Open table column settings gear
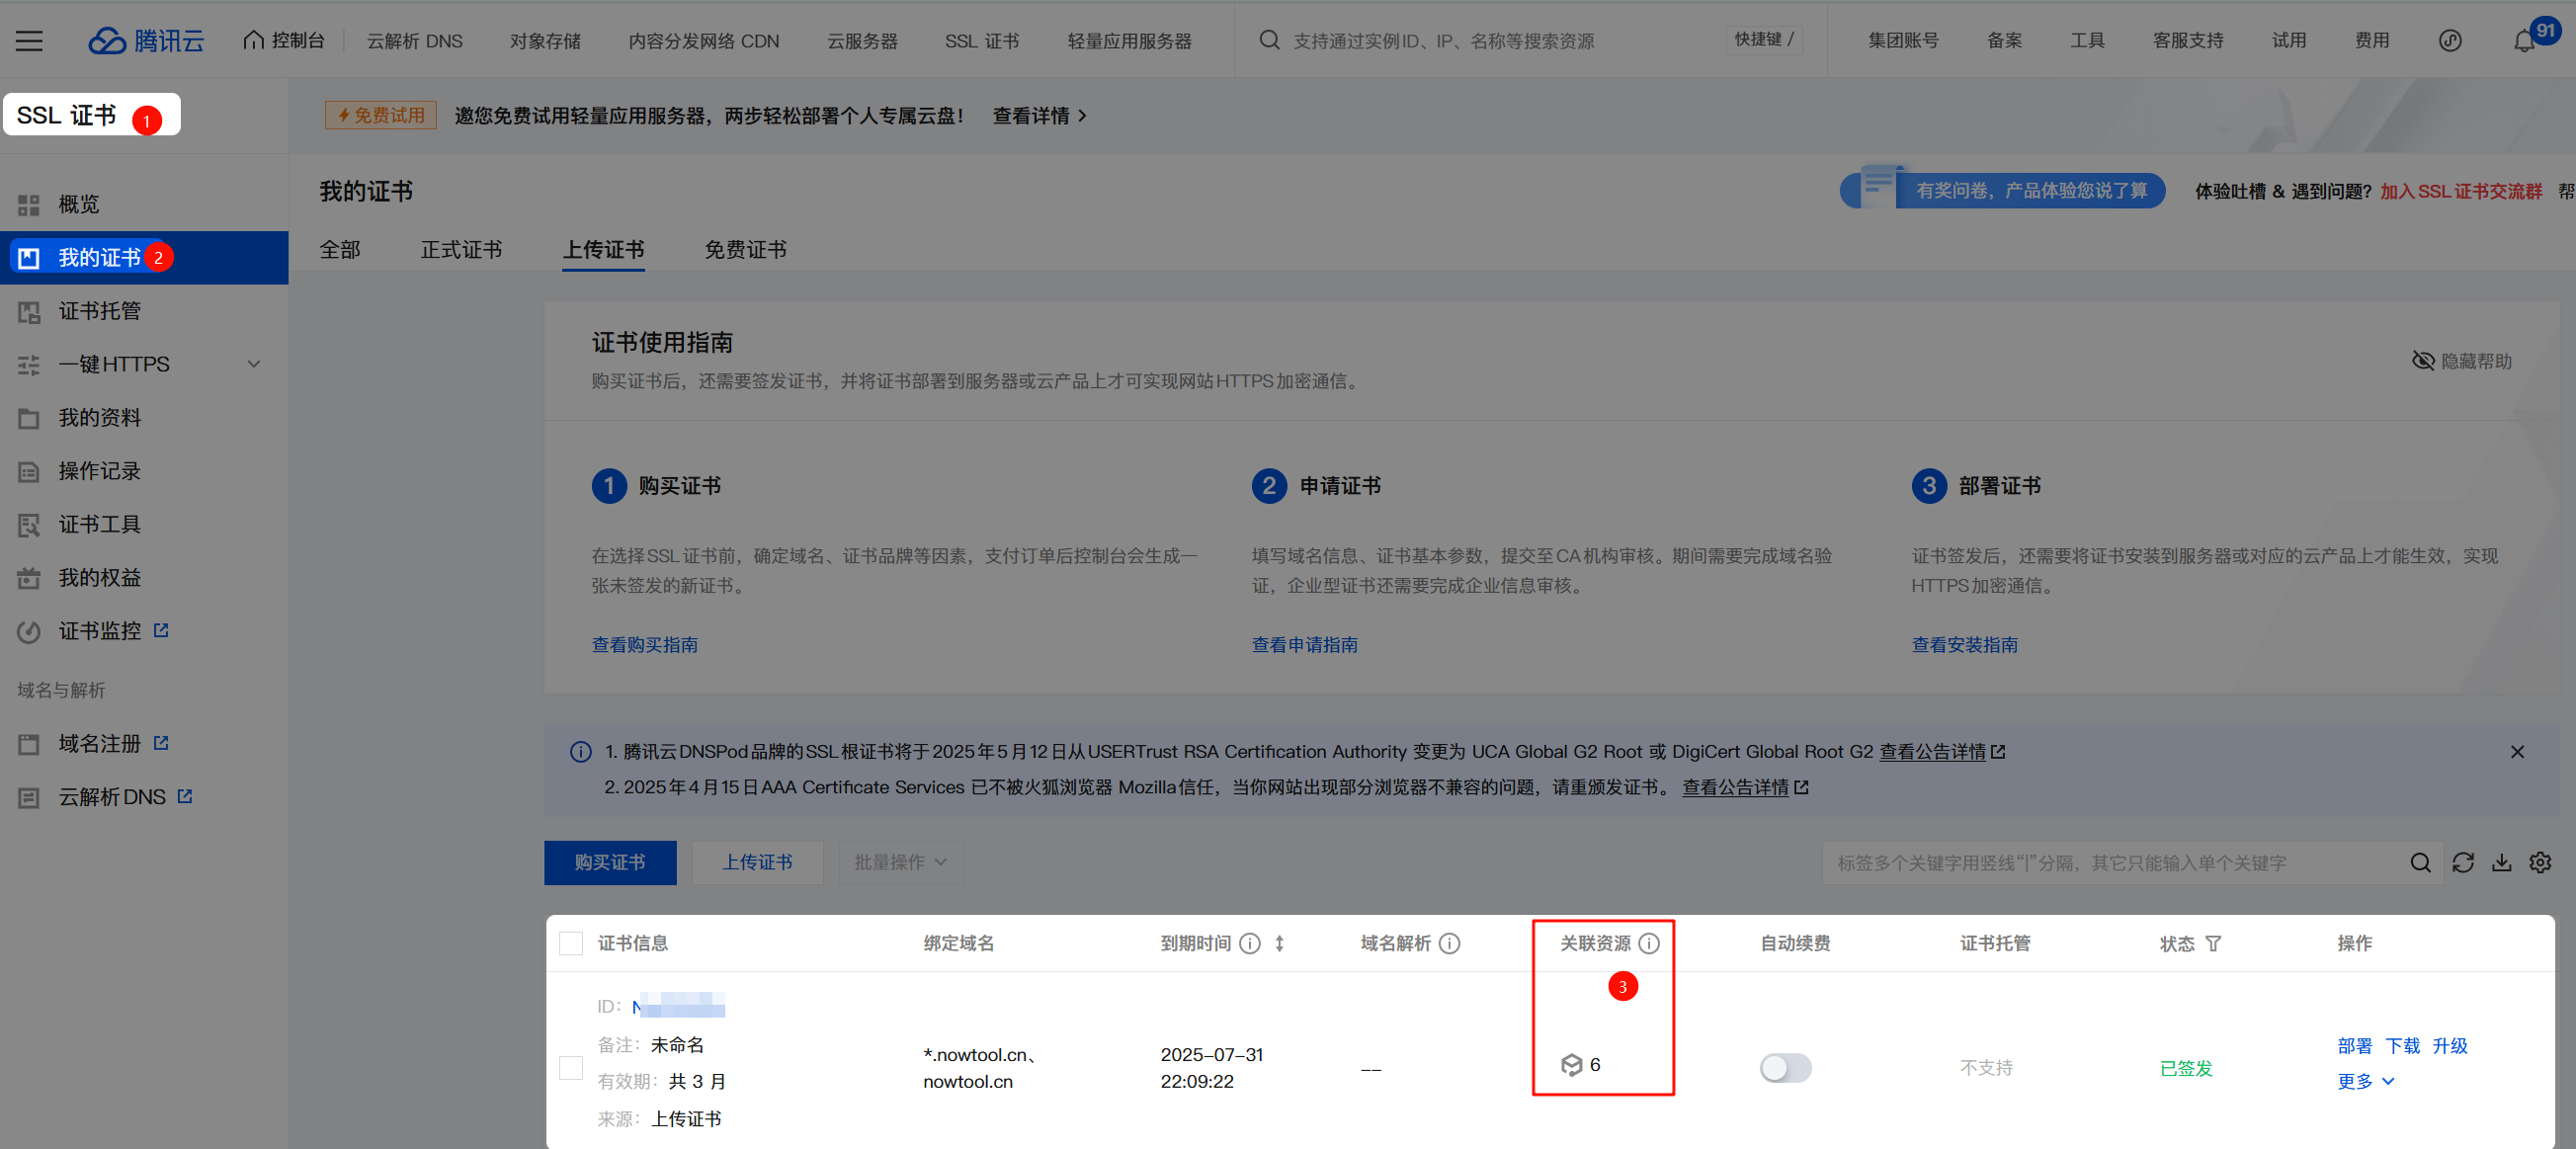 (x=2540, y=862)
